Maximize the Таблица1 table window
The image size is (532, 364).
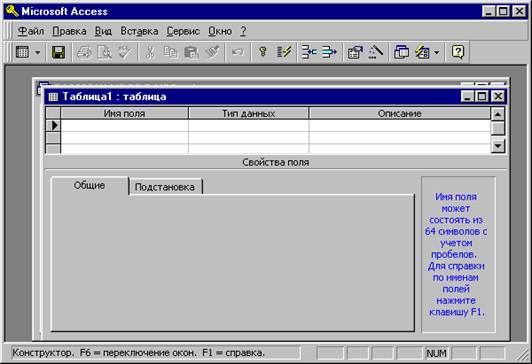pos(482,97)
